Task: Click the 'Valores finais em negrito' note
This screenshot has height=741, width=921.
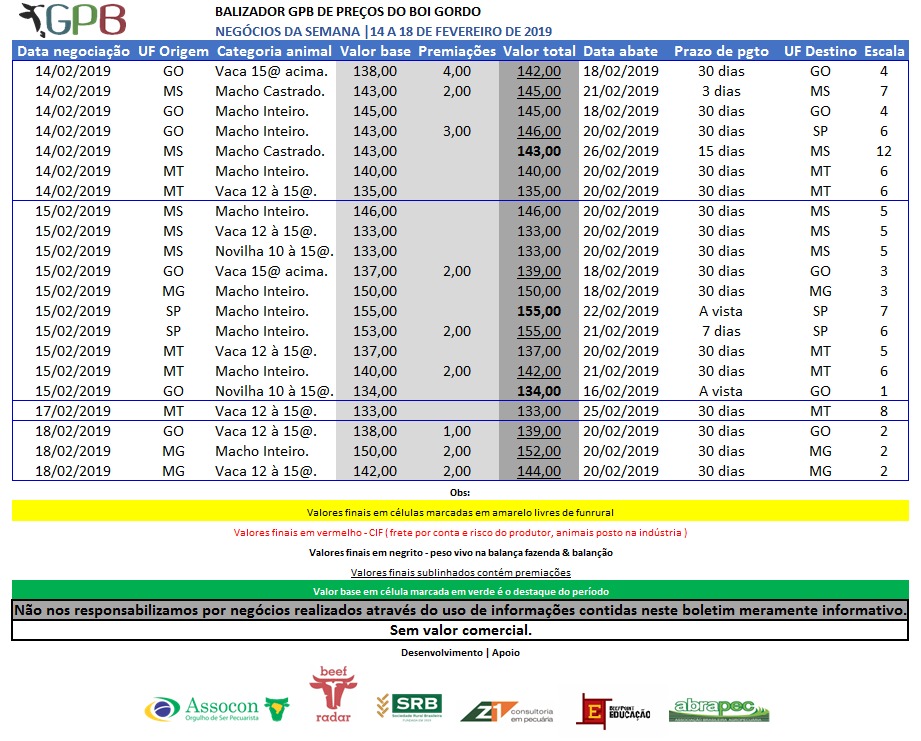Action: click(x=460, y=553)
